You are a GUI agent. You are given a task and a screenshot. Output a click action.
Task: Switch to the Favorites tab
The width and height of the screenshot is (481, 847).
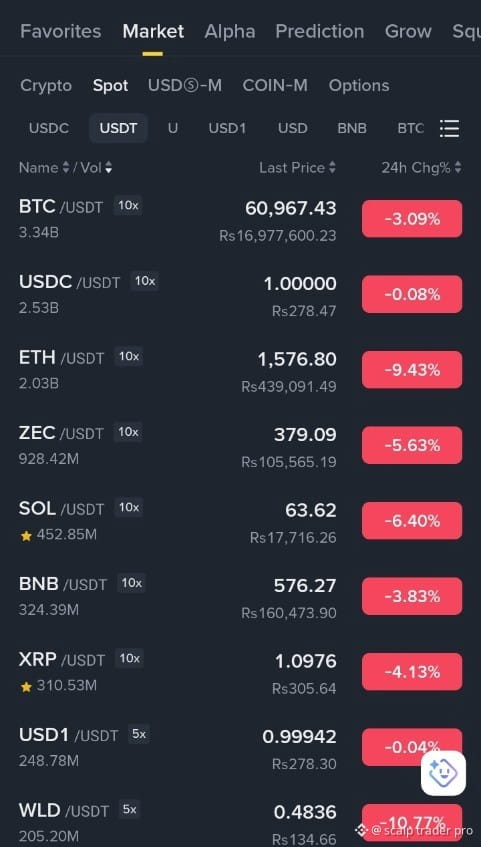point(61,31)
